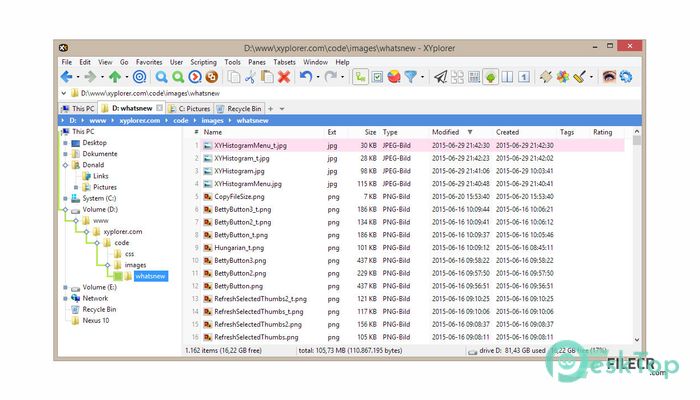Click the tan scroll toolbar icon

(x=546, y=77)
